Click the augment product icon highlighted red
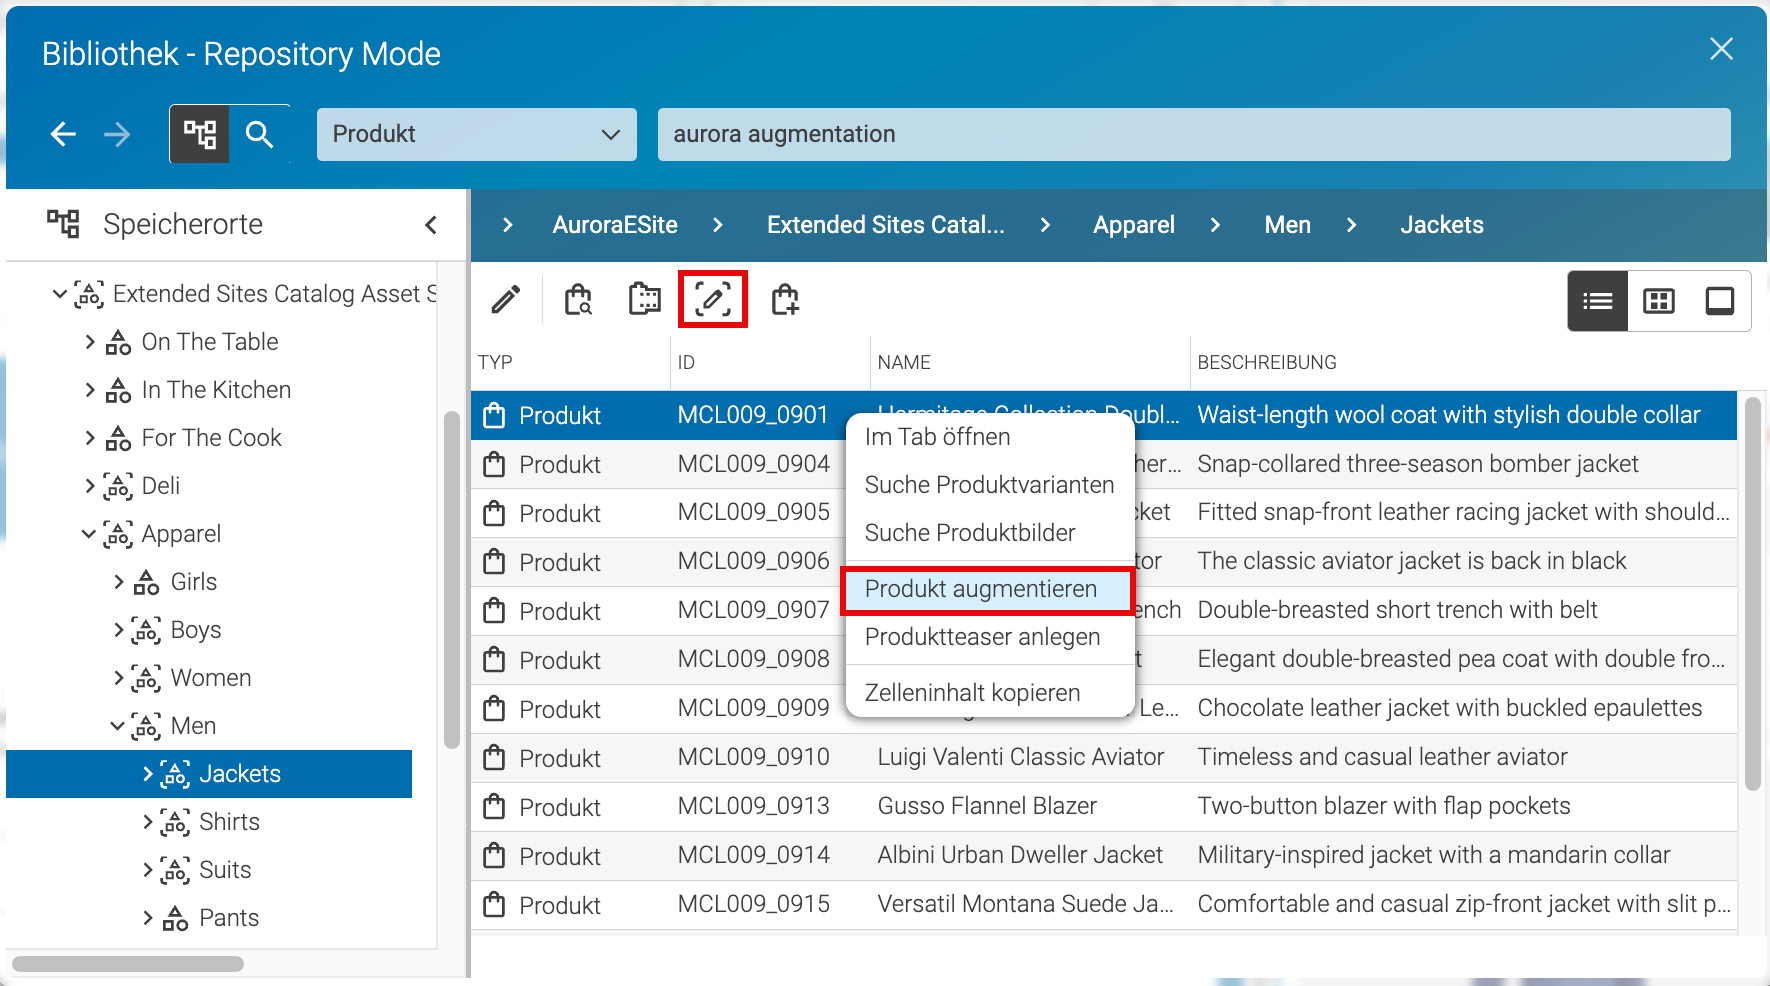 pos(713,299)
